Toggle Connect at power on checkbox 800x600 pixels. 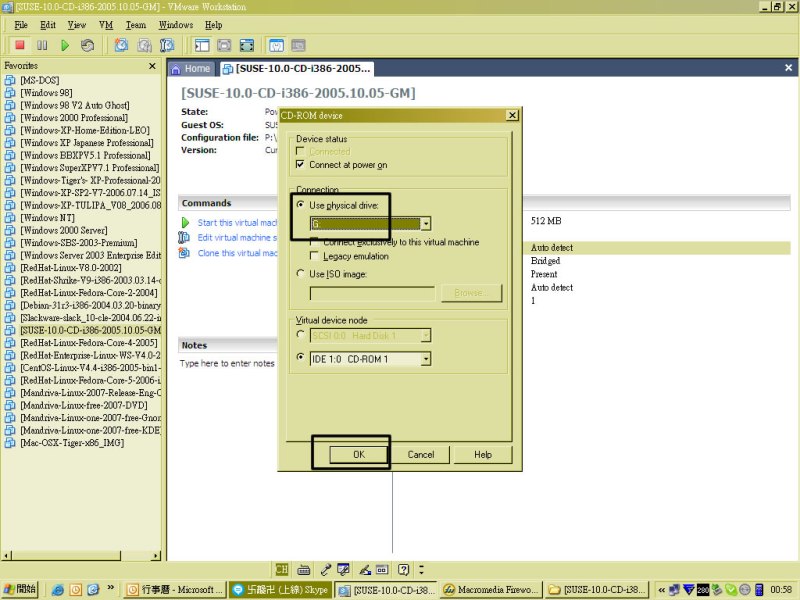pyautogui.click(x=301, y=164)
